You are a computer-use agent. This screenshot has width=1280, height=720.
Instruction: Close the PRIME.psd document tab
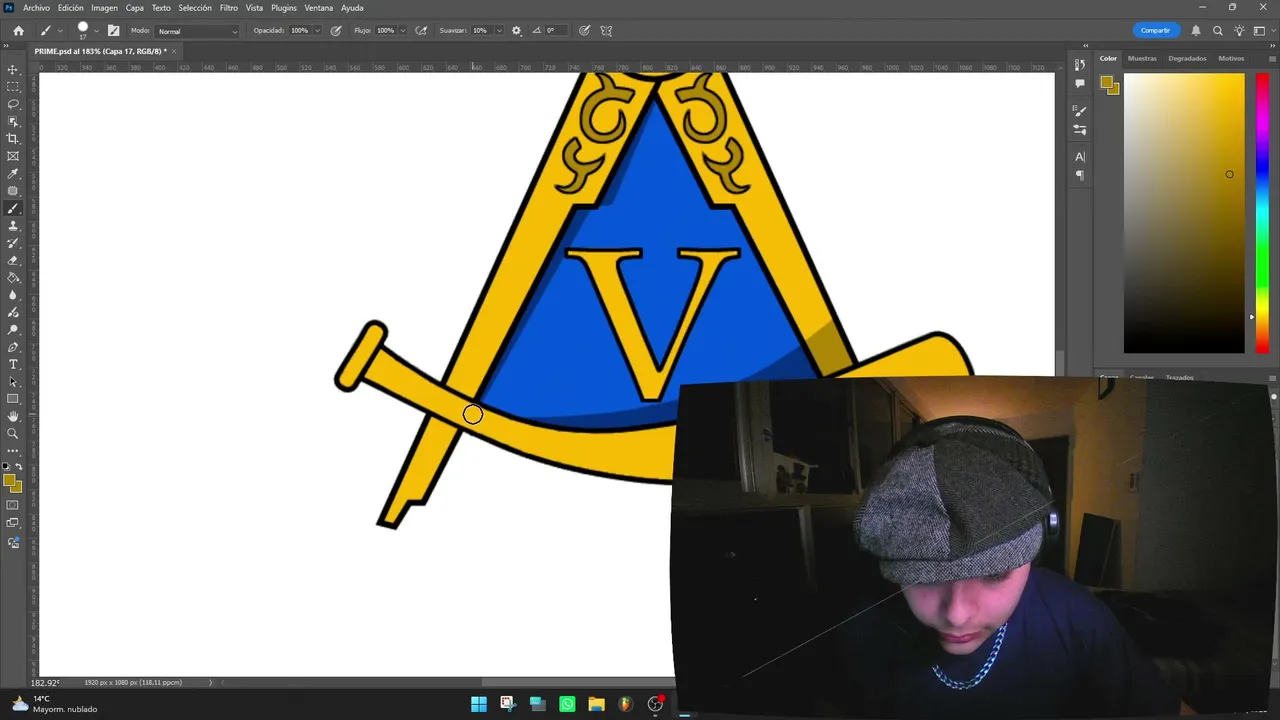tap(174, 50)
